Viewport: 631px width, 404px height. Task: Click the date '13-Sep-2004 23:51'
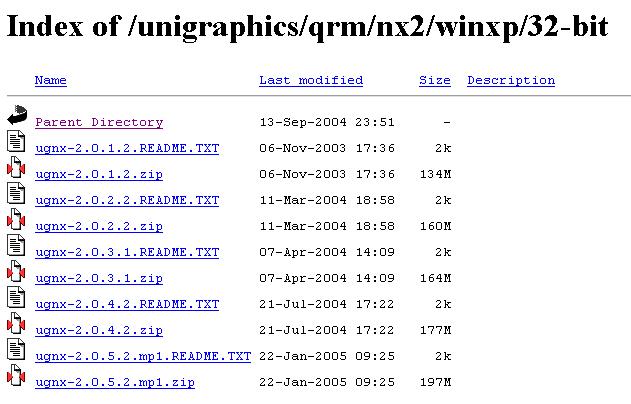coord(327,122)
